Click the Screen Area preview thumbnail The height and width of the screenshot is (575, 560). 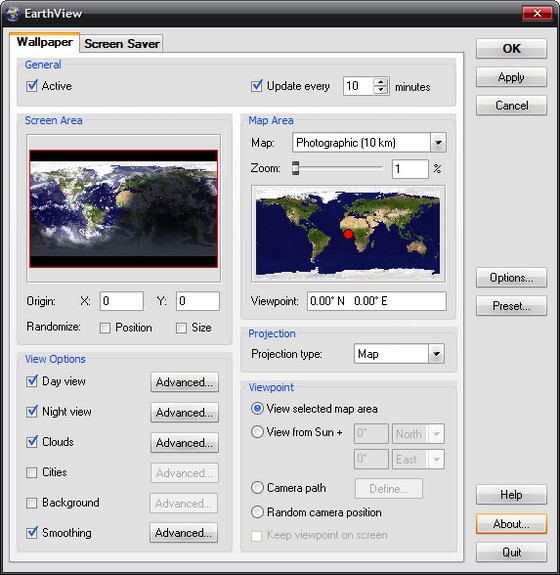click(x=124, y=208)
